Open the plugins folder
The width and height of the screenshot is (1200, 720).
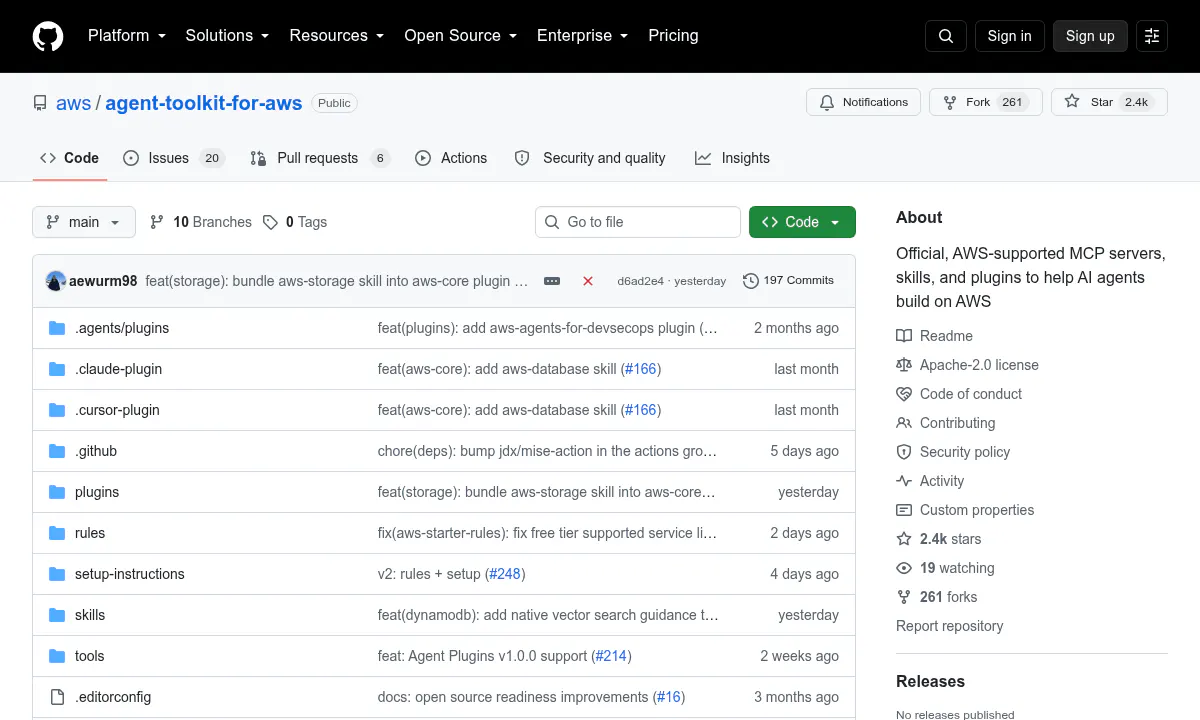(x=97, y=492)
